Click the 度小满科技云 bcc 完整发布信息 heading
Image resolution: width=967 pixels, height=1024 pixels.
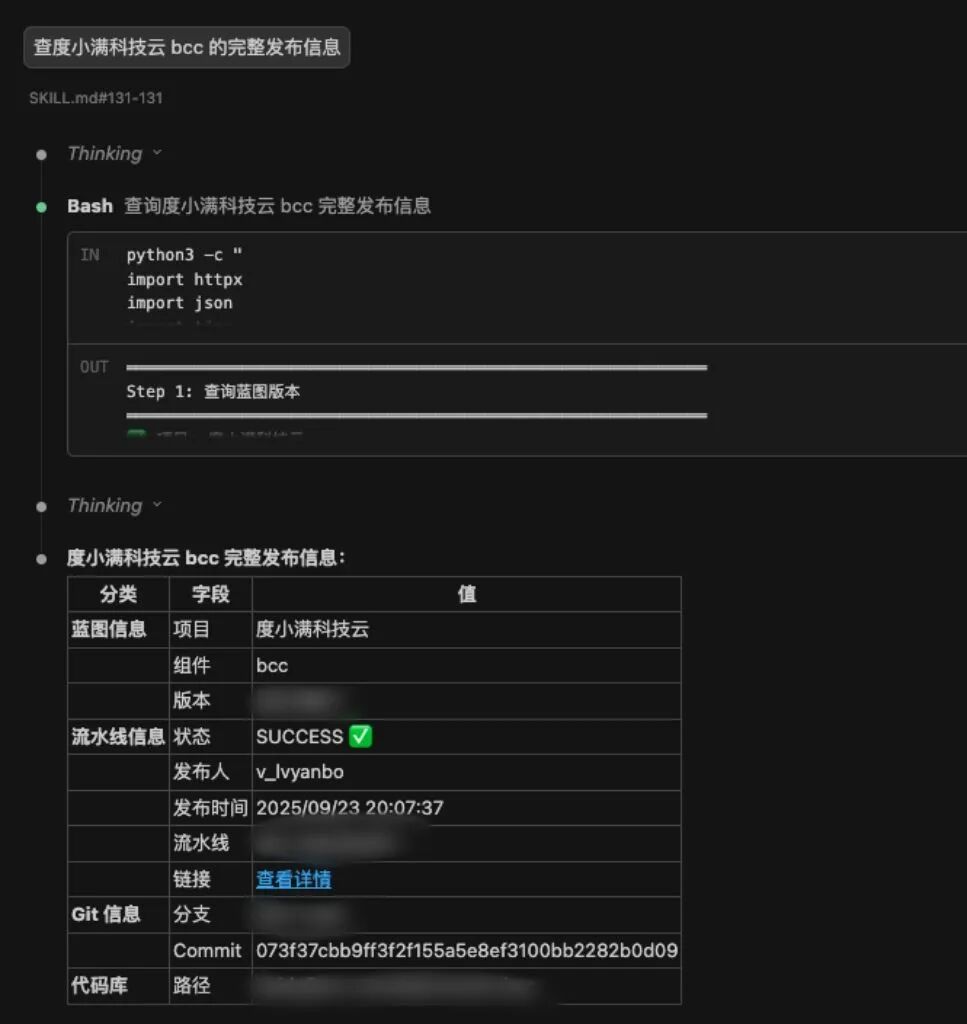[x=206, y=558]
